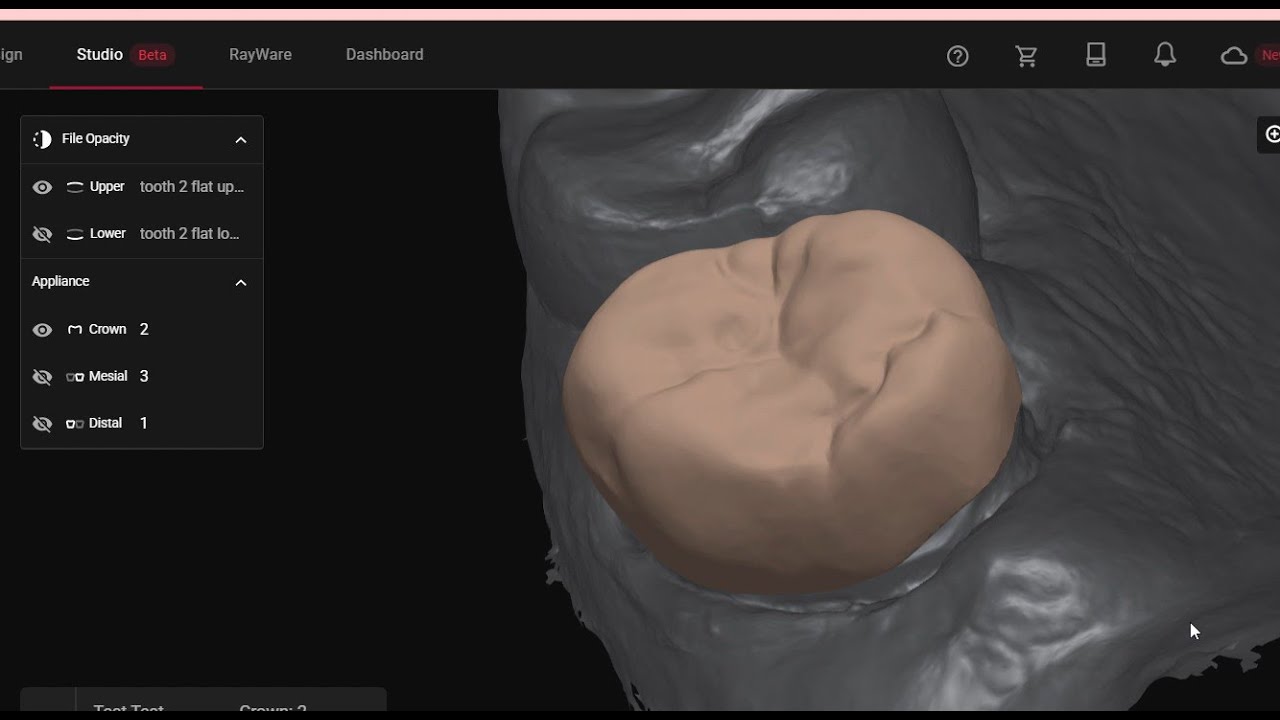Click the Mesial contact icon
This screenshot has width=1280, height=720.
coord(75,377)
